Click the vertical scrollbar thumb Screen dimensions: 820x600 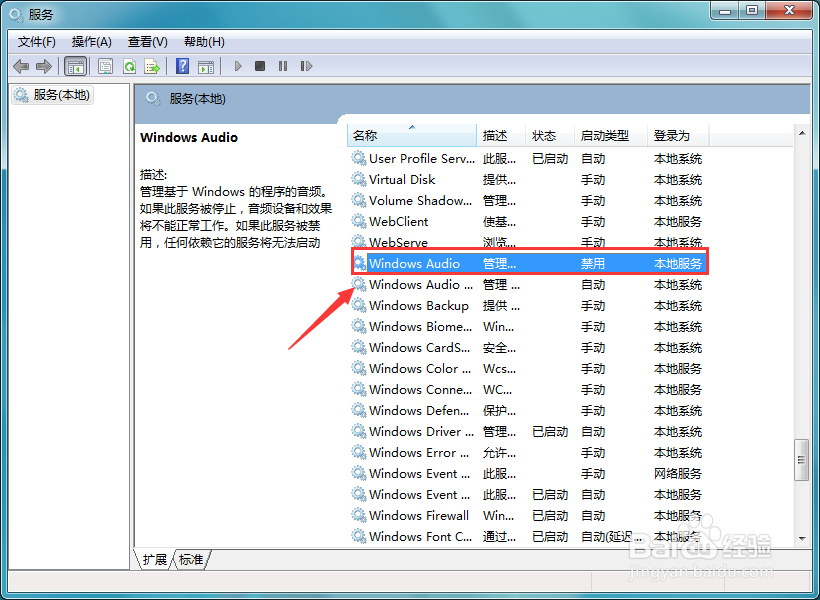click(801, 460)
